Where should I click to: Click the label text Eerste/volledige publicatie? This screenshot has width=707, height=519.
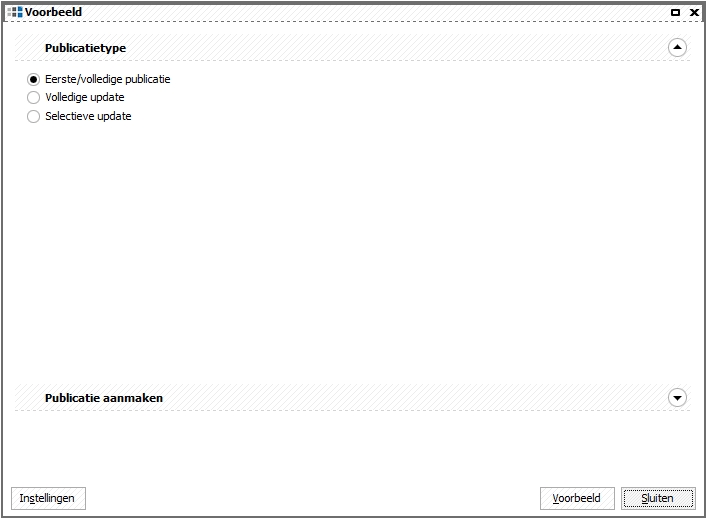[108, 79]
